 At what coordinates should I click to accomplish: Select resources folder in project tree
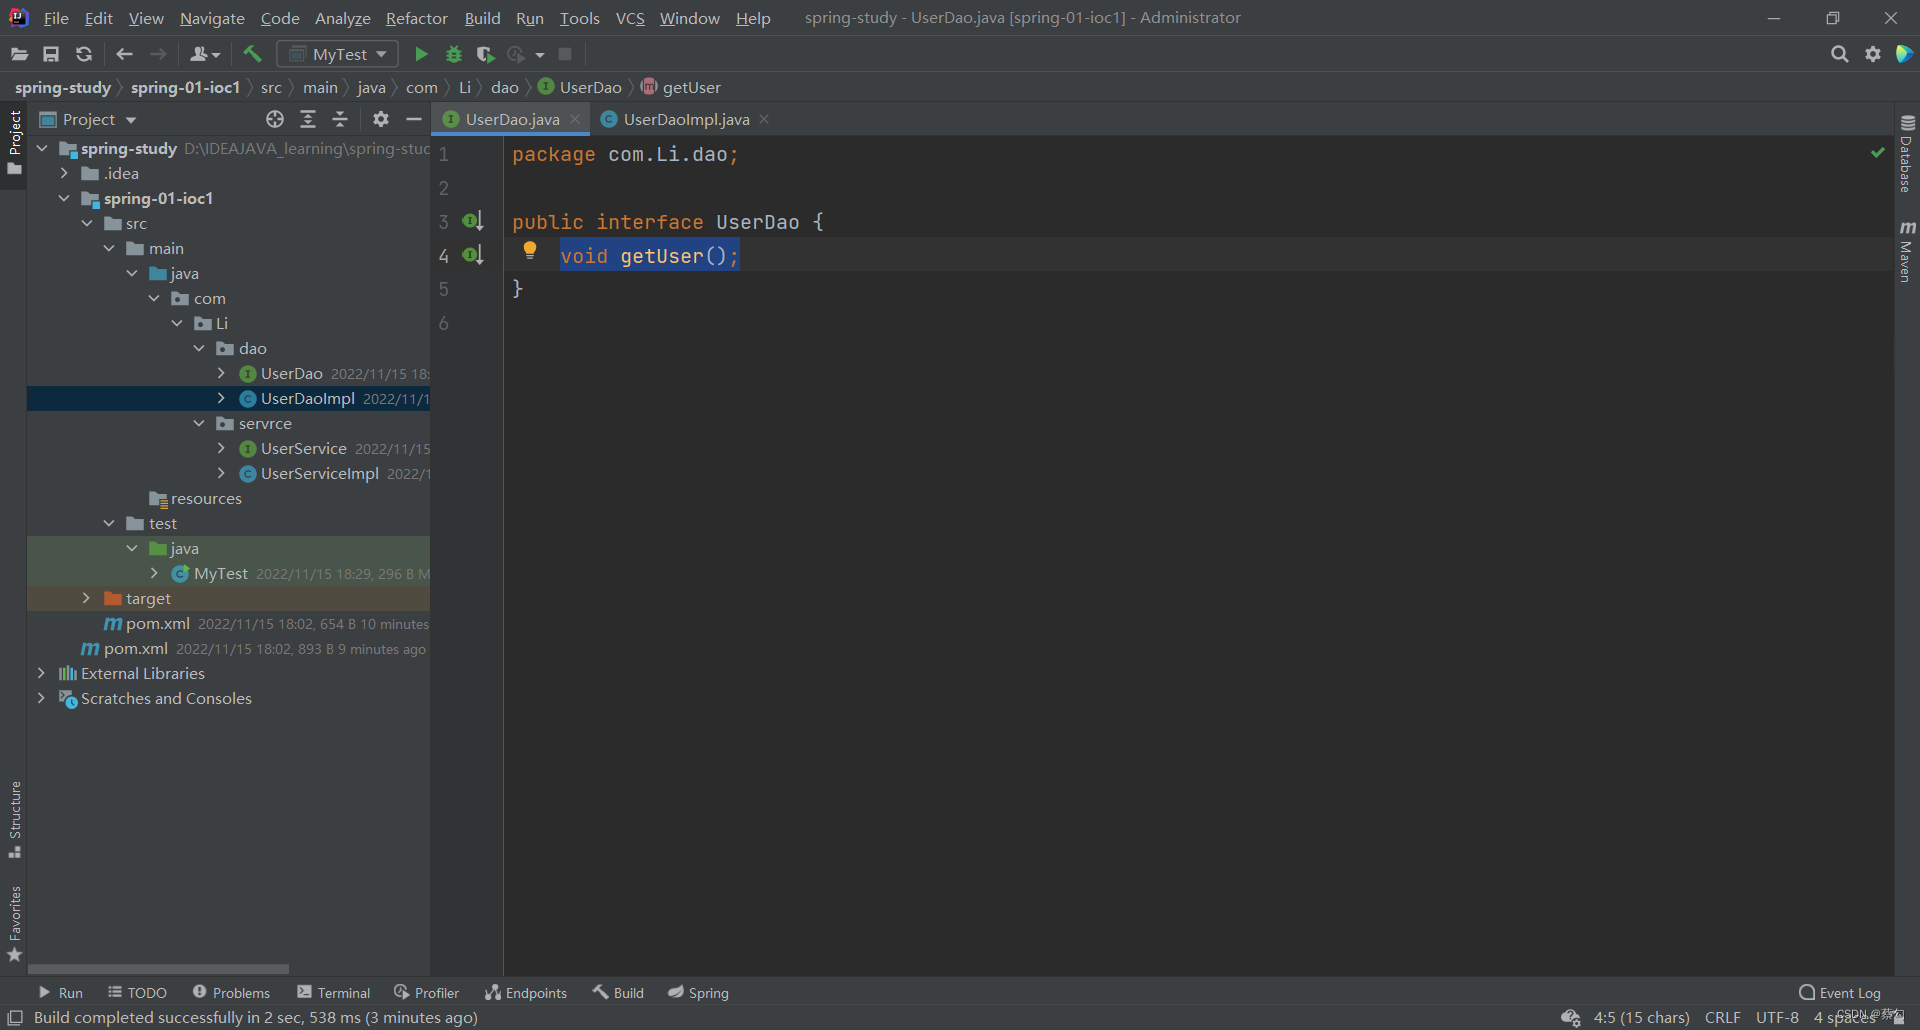[x=206, y=498]
